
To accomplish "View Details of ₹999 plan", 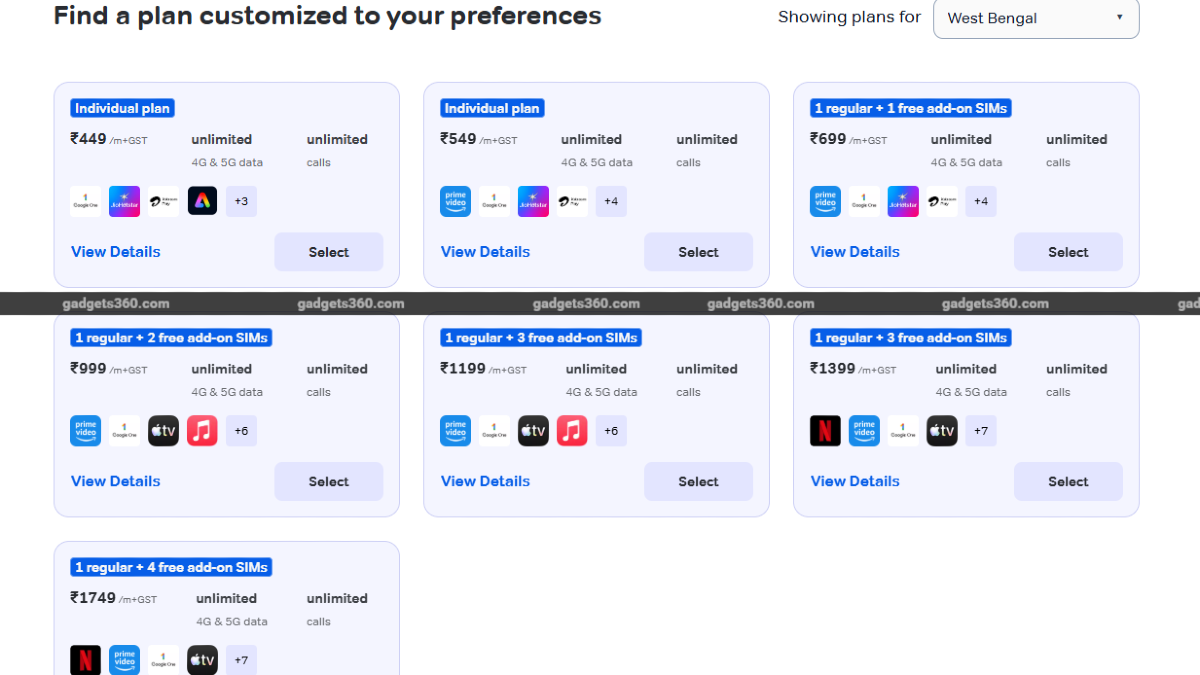I will (x=115, y=481).
